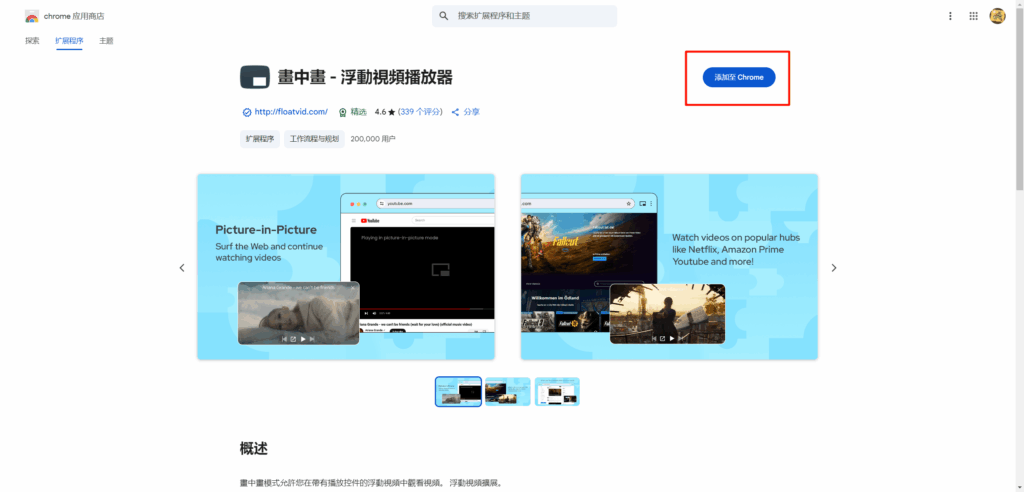The image size is (1024, 492).
Task: Click the verified badge beside floatvid.com
Action: click(246, 112)
